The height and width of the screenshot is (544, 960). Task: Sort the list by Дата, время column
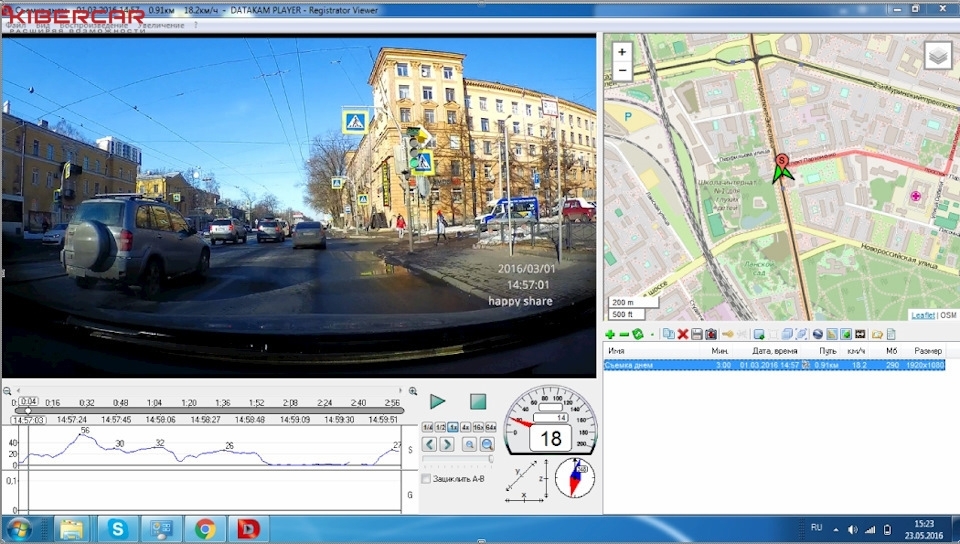click(x=775, y=351)
